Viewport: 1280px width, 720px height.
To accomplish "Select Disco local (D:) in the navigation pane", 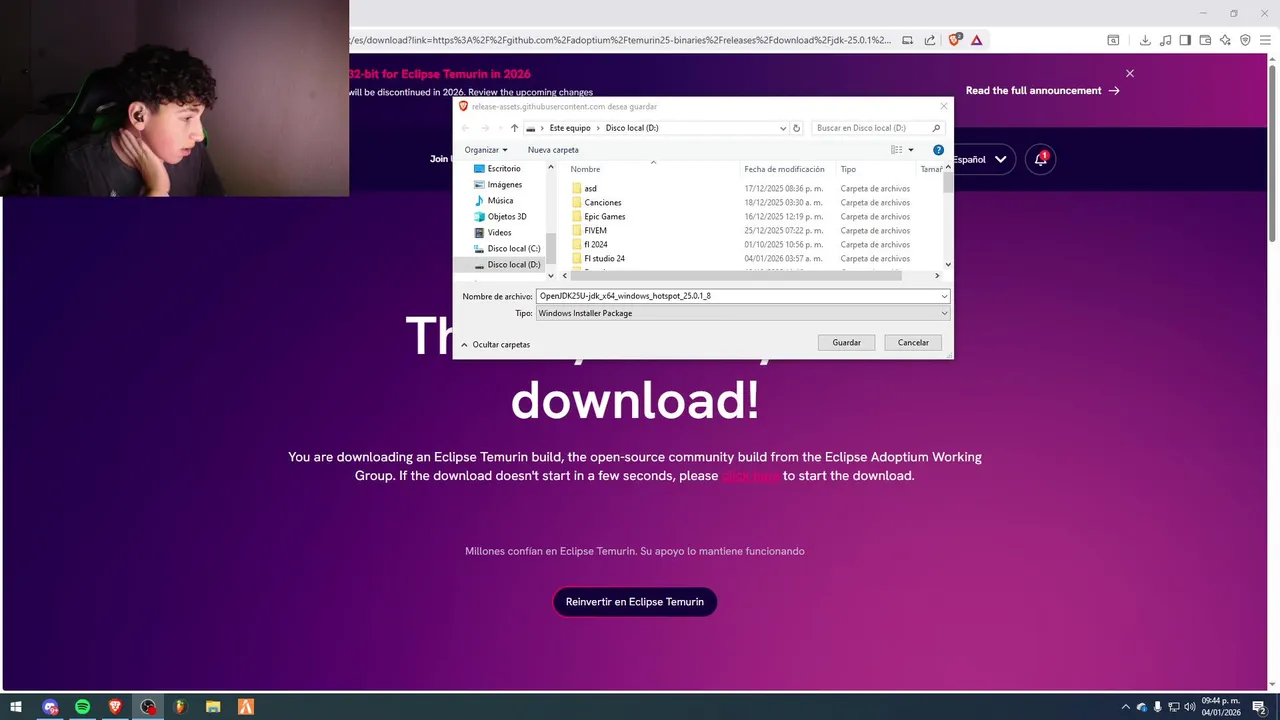I will [x=514, y=265].
